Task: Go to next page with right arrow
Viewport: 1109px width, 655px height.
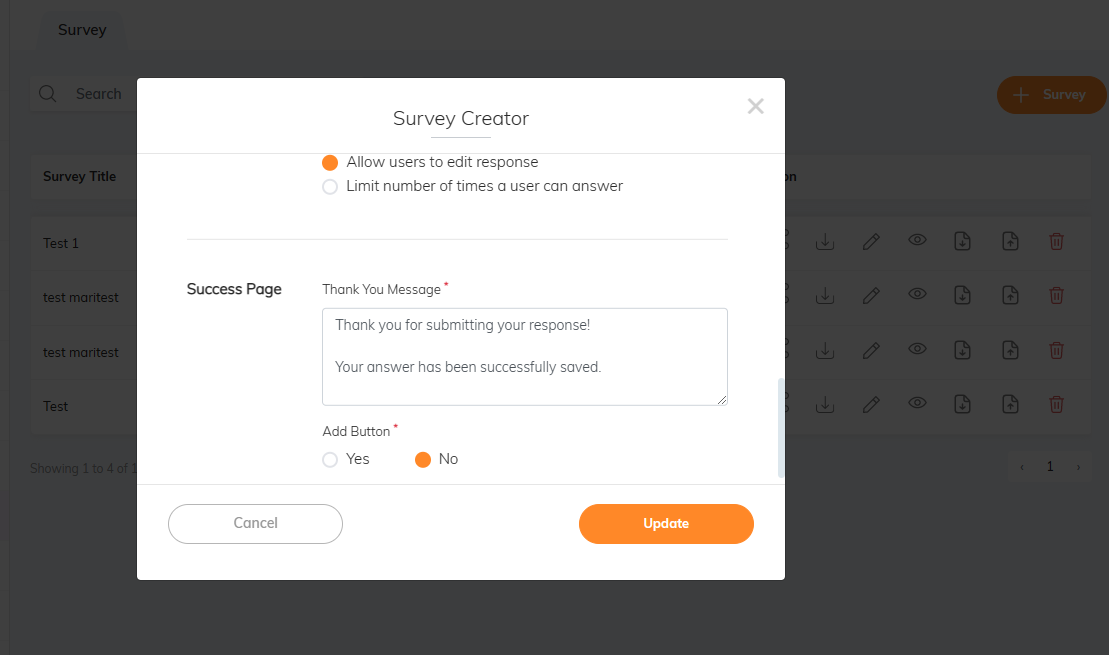Action: coord(1078,467)
